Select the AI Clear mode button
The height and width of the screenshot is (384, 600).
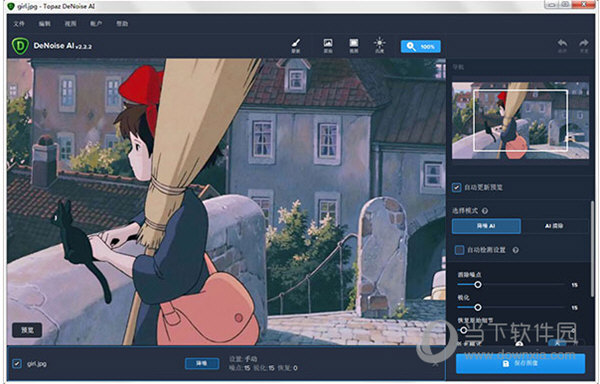click(x=554, y=226)
